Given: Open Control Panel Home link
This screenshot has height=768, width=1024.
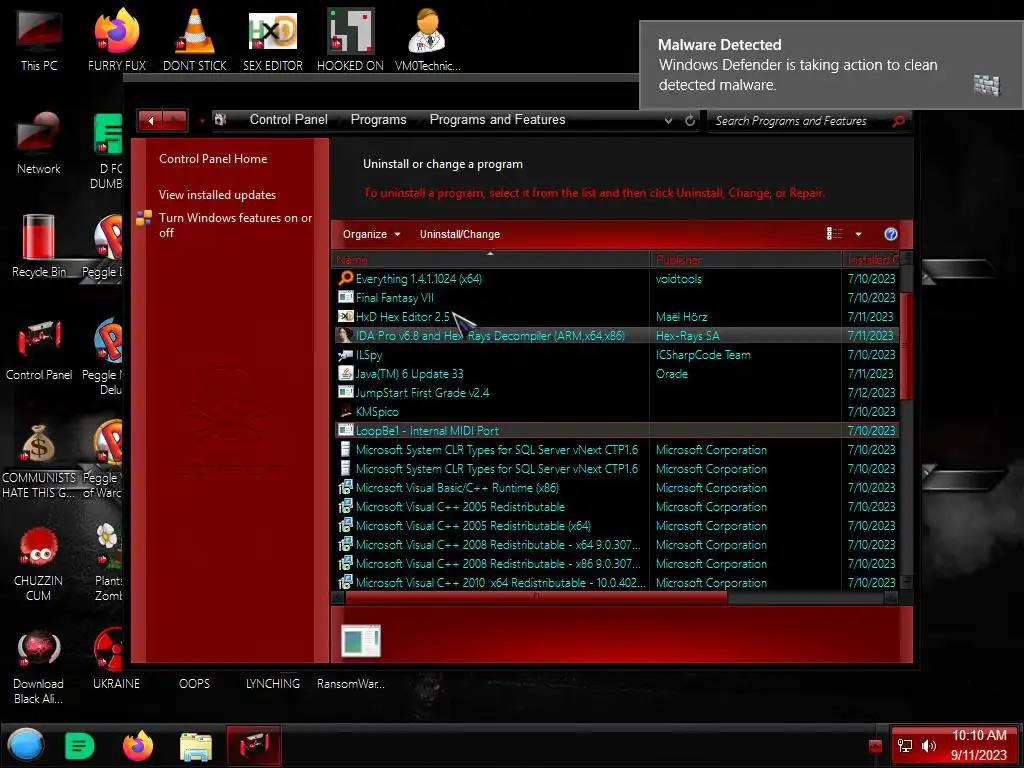Looking at the screenshot, I should pyautogui.click(x=213, y=159).
